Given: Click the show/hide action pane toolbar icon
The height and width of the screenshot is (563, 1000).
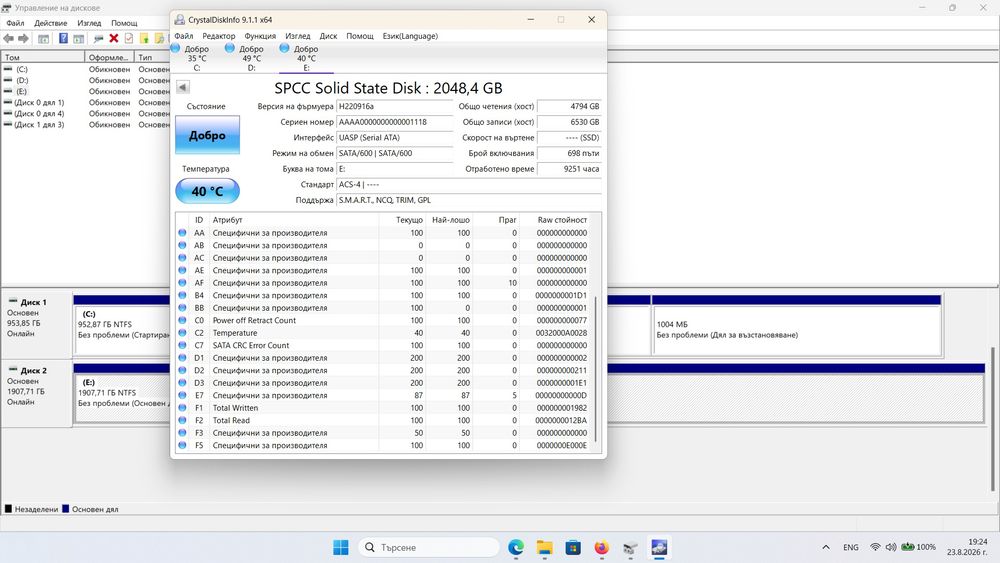Looking at the screenshot, I should (x=78, y=39).
